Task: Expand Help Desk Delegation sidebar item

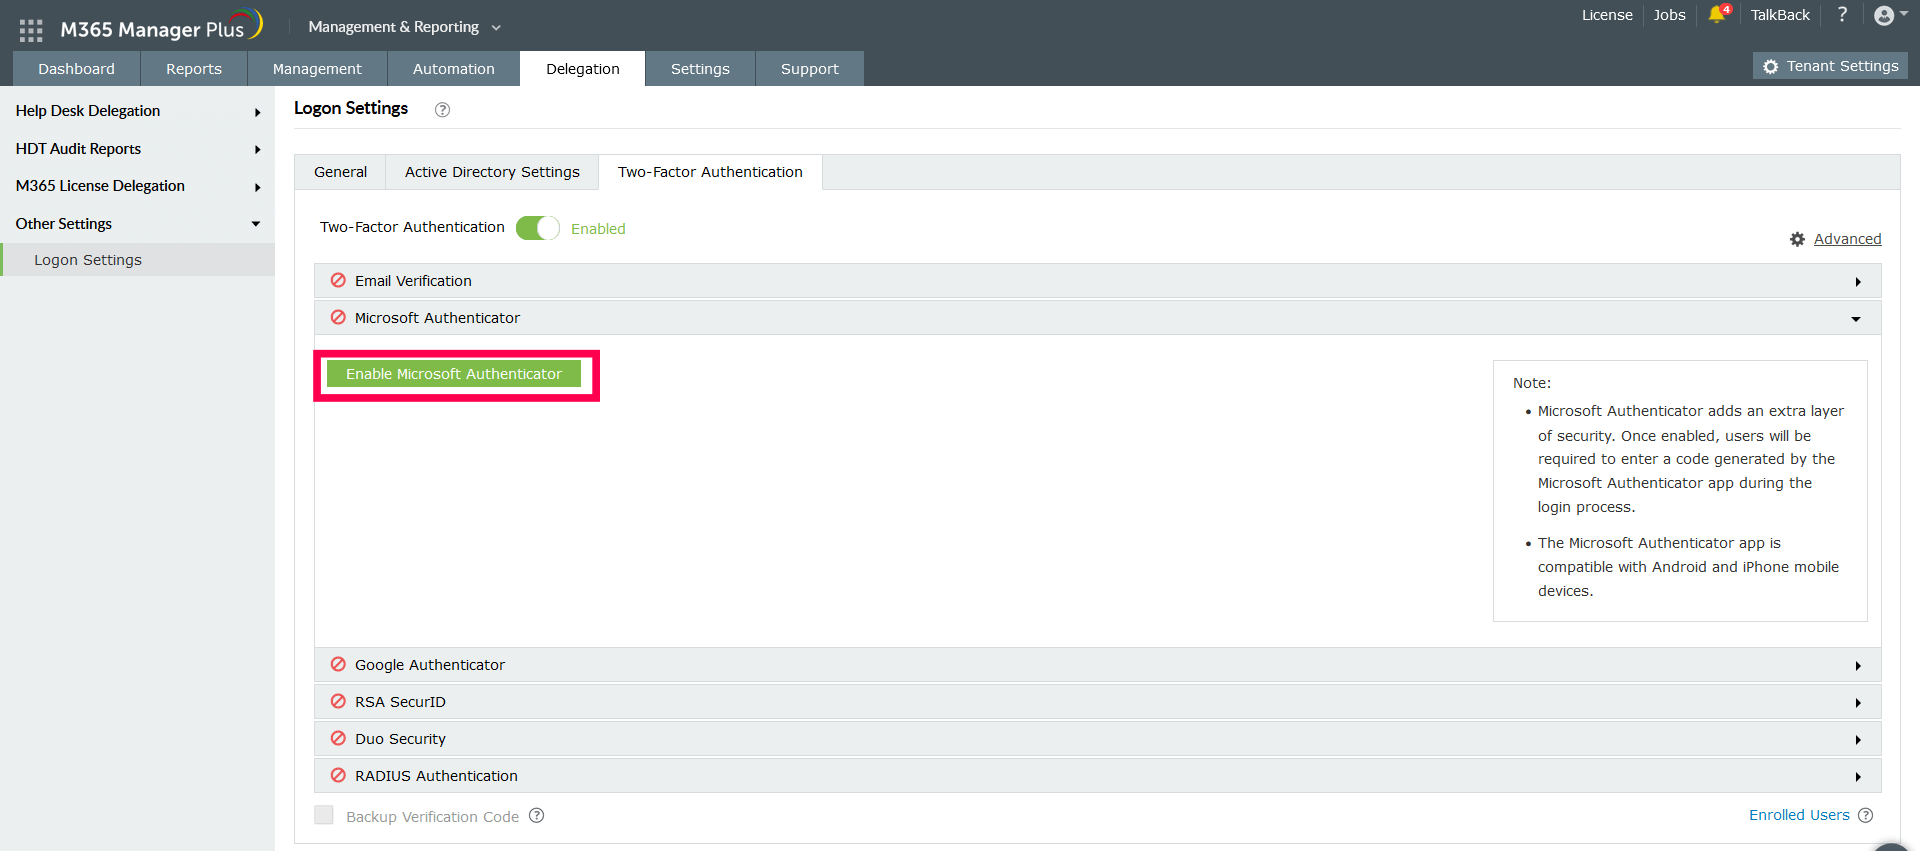Action: point(137,111)
